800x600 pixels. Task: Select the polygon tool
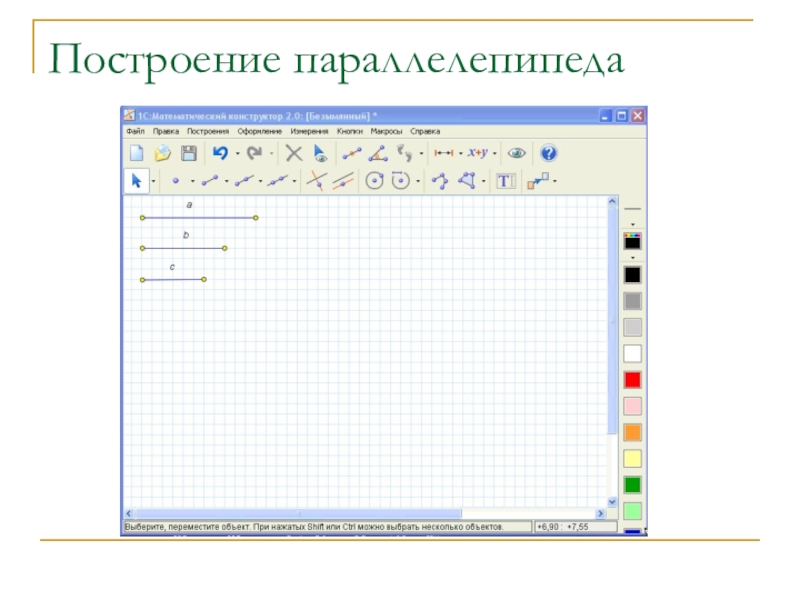[x=467, y=181]
